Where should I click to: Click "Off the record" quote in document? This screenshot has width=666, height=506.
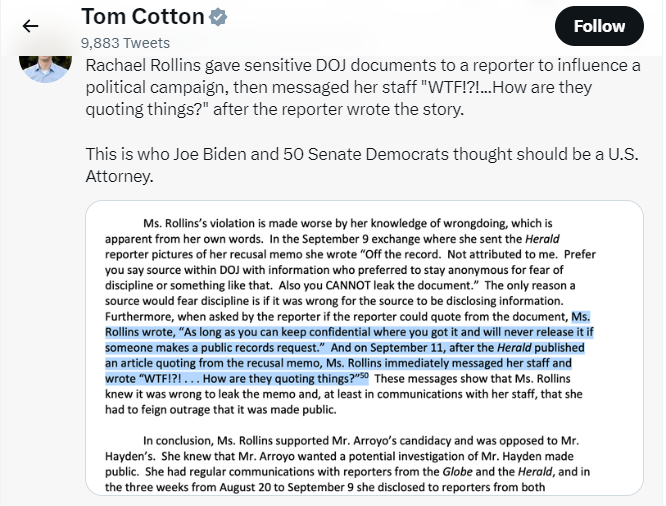click(x=400, y=254)
